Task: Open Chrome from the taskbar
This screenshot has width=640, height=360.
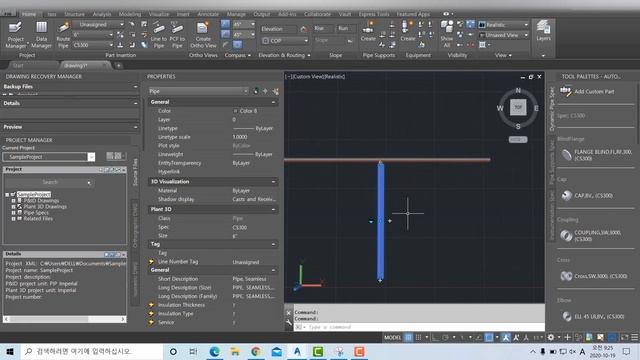Action: point(256,351)
